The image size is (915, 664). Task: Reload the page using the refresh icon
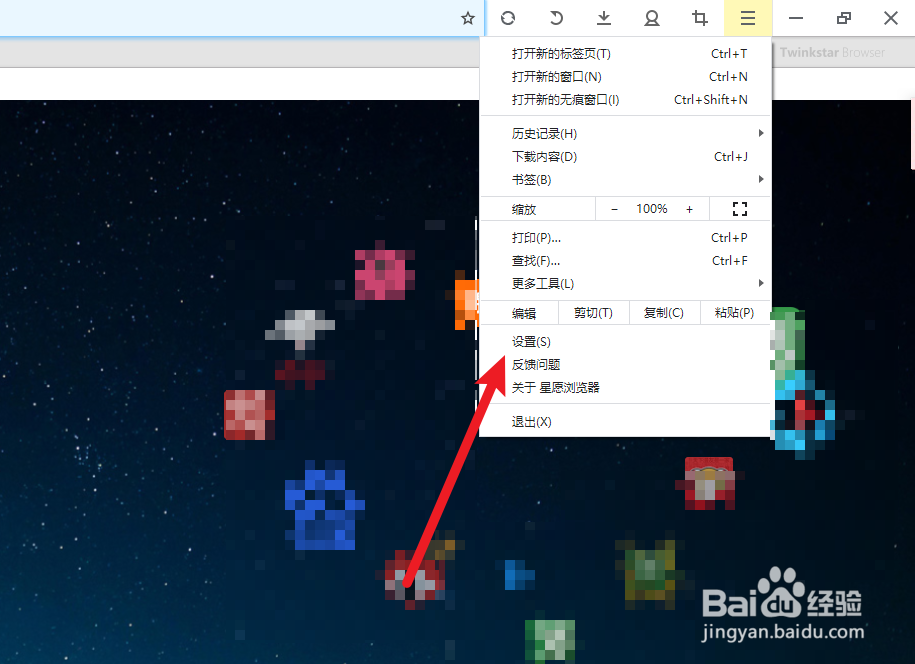point(508,18)
